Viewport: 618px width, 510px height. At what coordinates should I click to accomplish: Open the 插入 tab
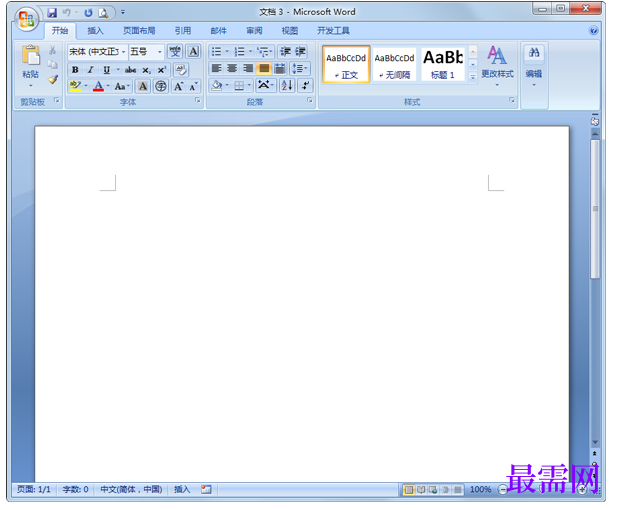pyautogui.click(x=95, y=31)
